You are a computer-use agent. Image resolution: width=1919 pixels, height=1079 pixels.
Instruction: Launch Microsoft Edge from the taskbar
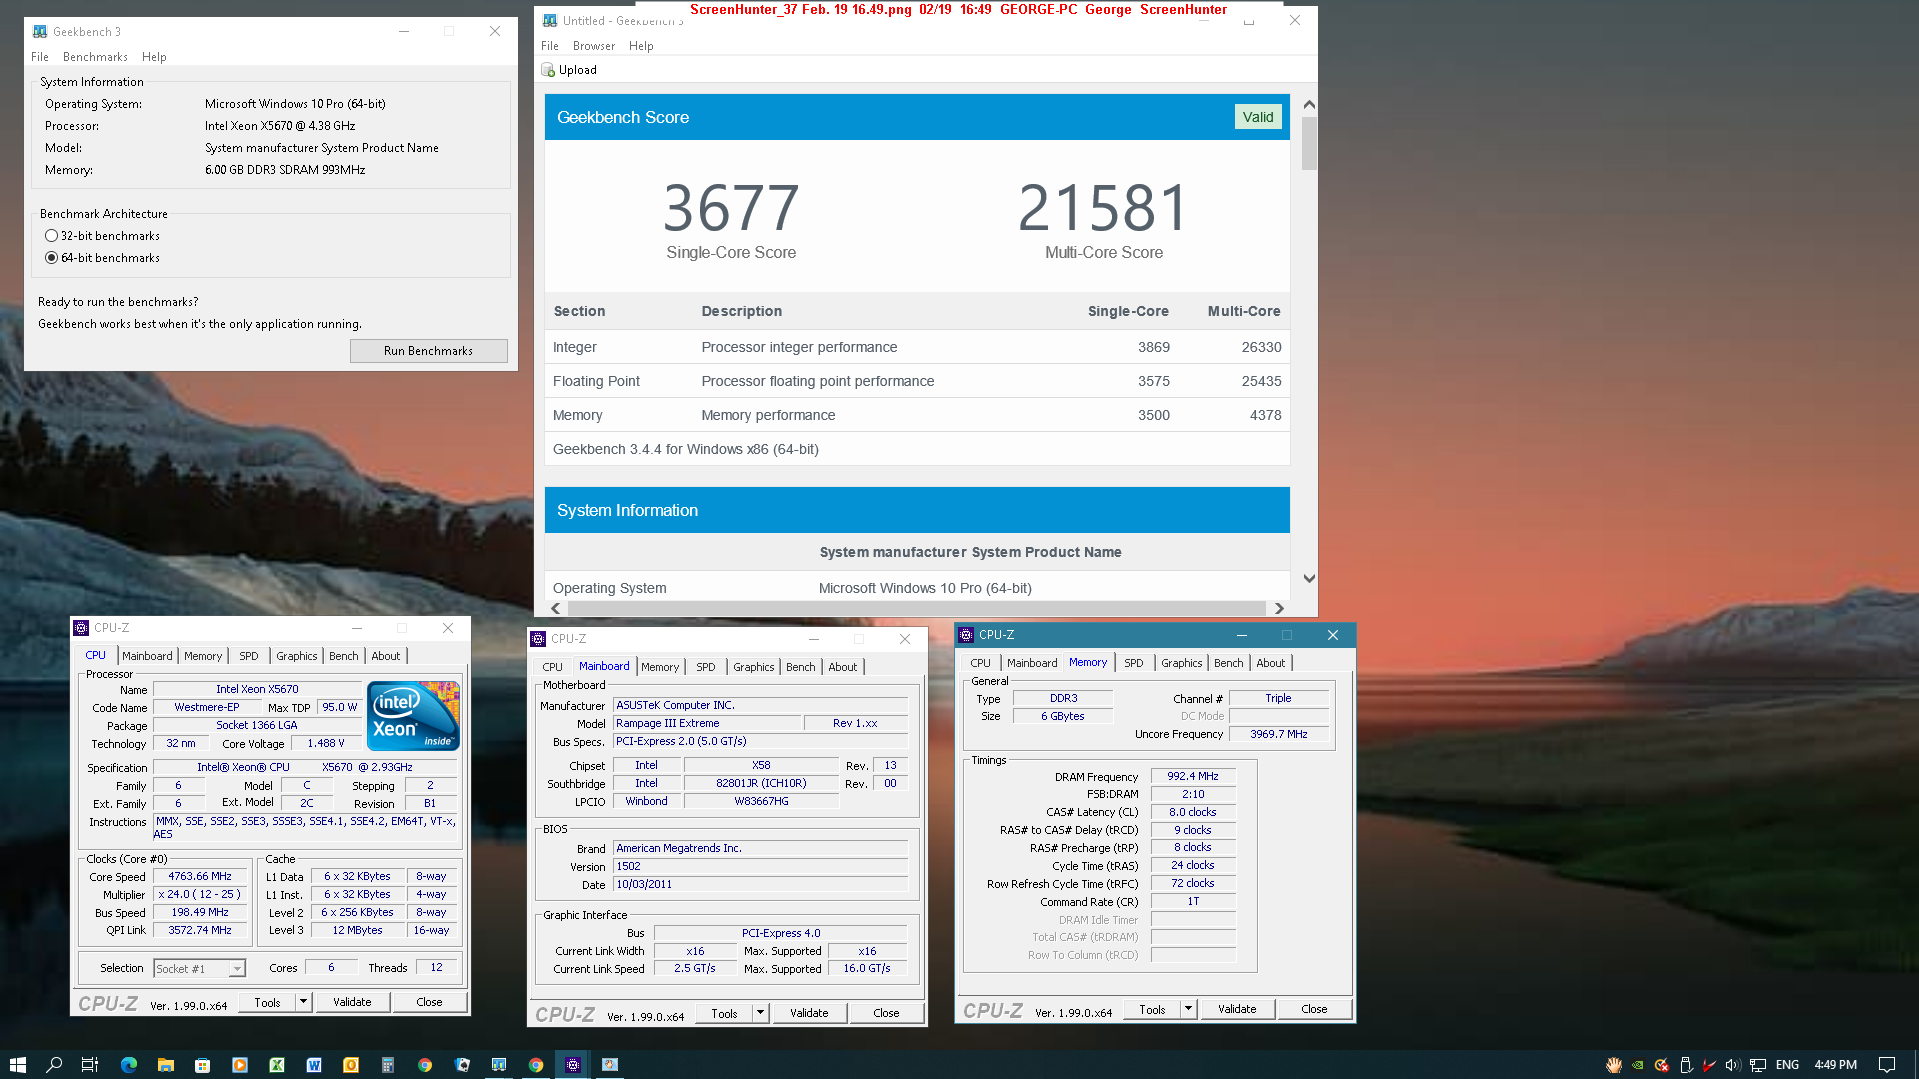coord(128,1064)
